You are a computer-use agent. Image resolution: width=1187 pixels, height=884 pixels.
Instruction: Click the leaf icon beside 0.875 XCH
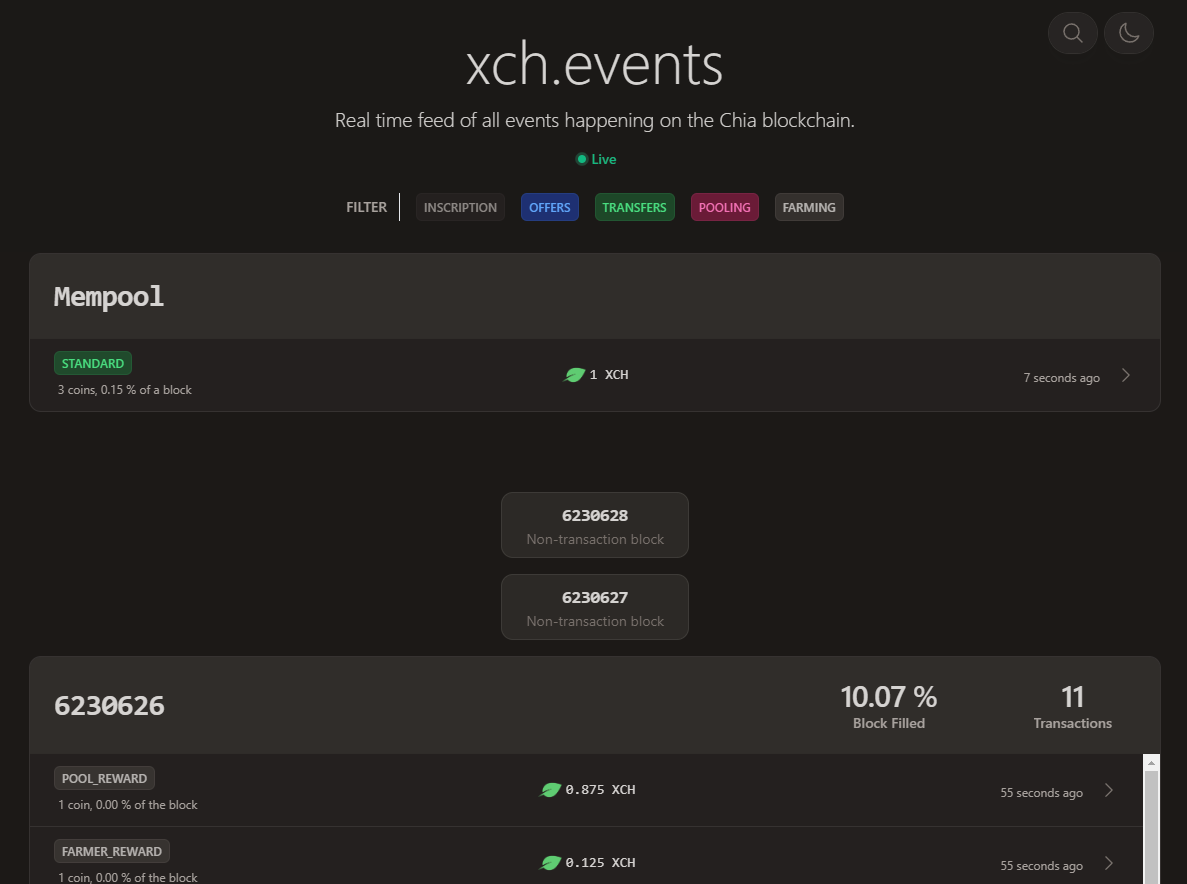pos(550,790)
